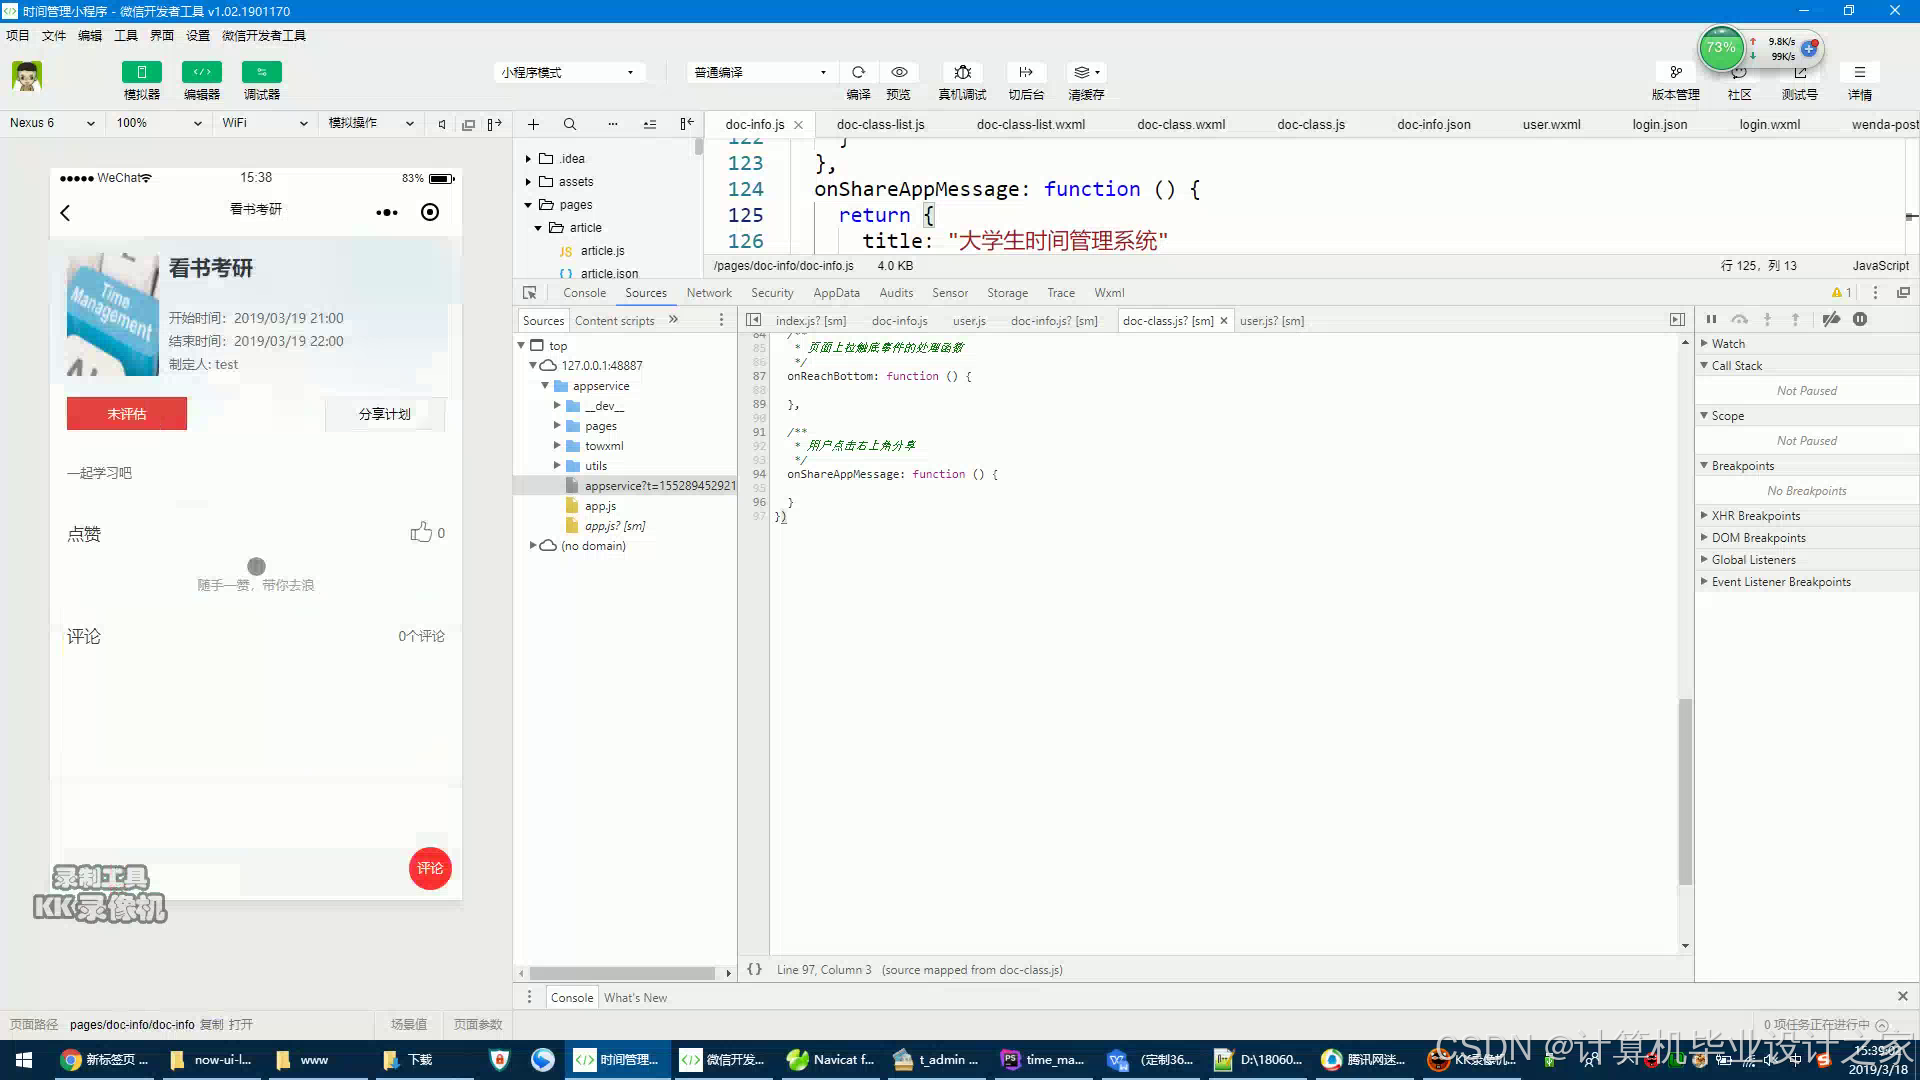1920x1080 pixels.
Task: Click the pretty print braces icon
Action: [x=755, y=969]
